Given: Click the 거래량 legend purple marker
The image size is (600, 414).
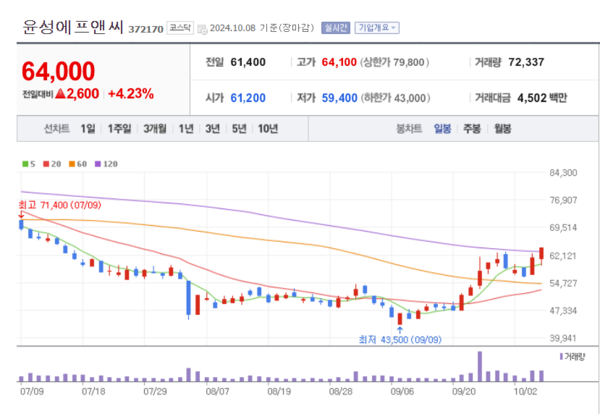Looking at the screenshot, I should [561, 357].
